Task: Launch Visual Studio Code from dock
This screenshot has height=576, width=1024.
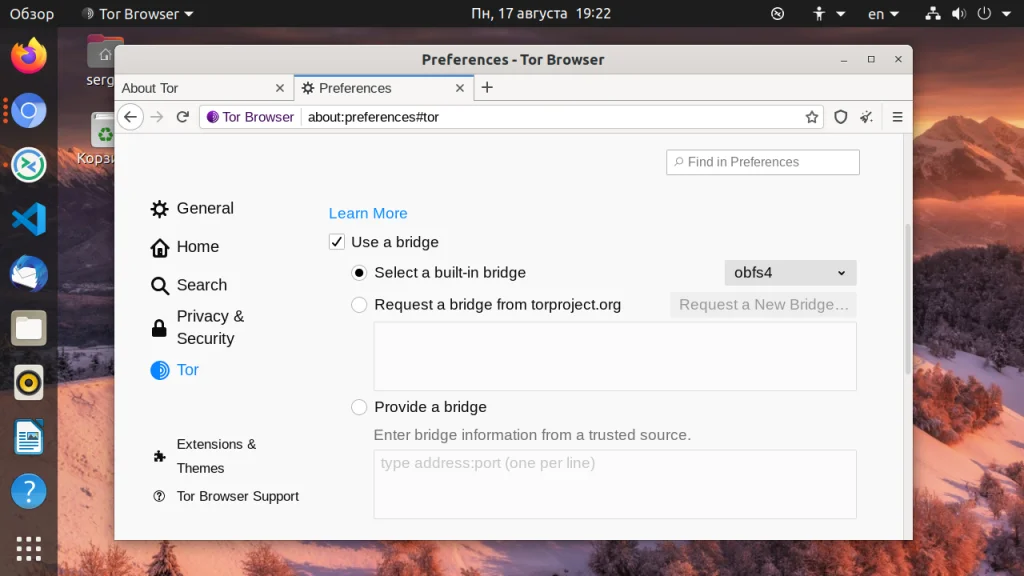Action: (29, 218)
